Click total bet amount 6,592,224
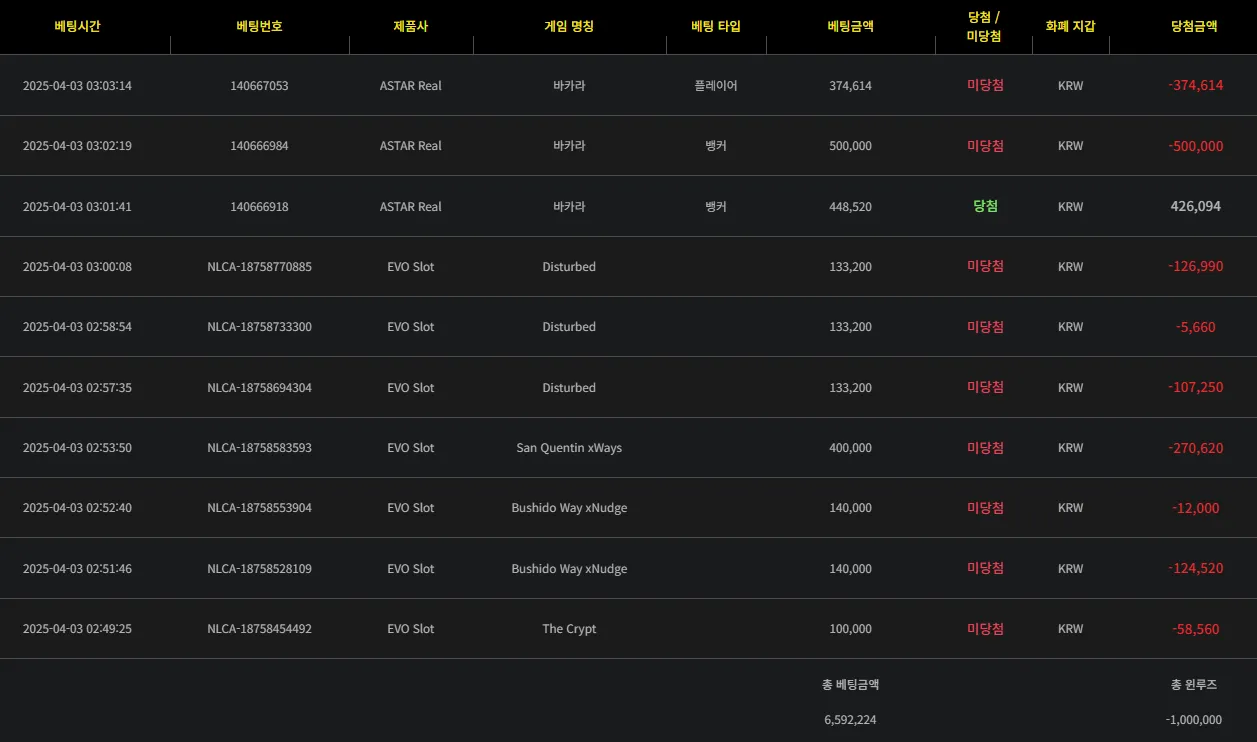The image size is (1257, 742). pos(851,720)
